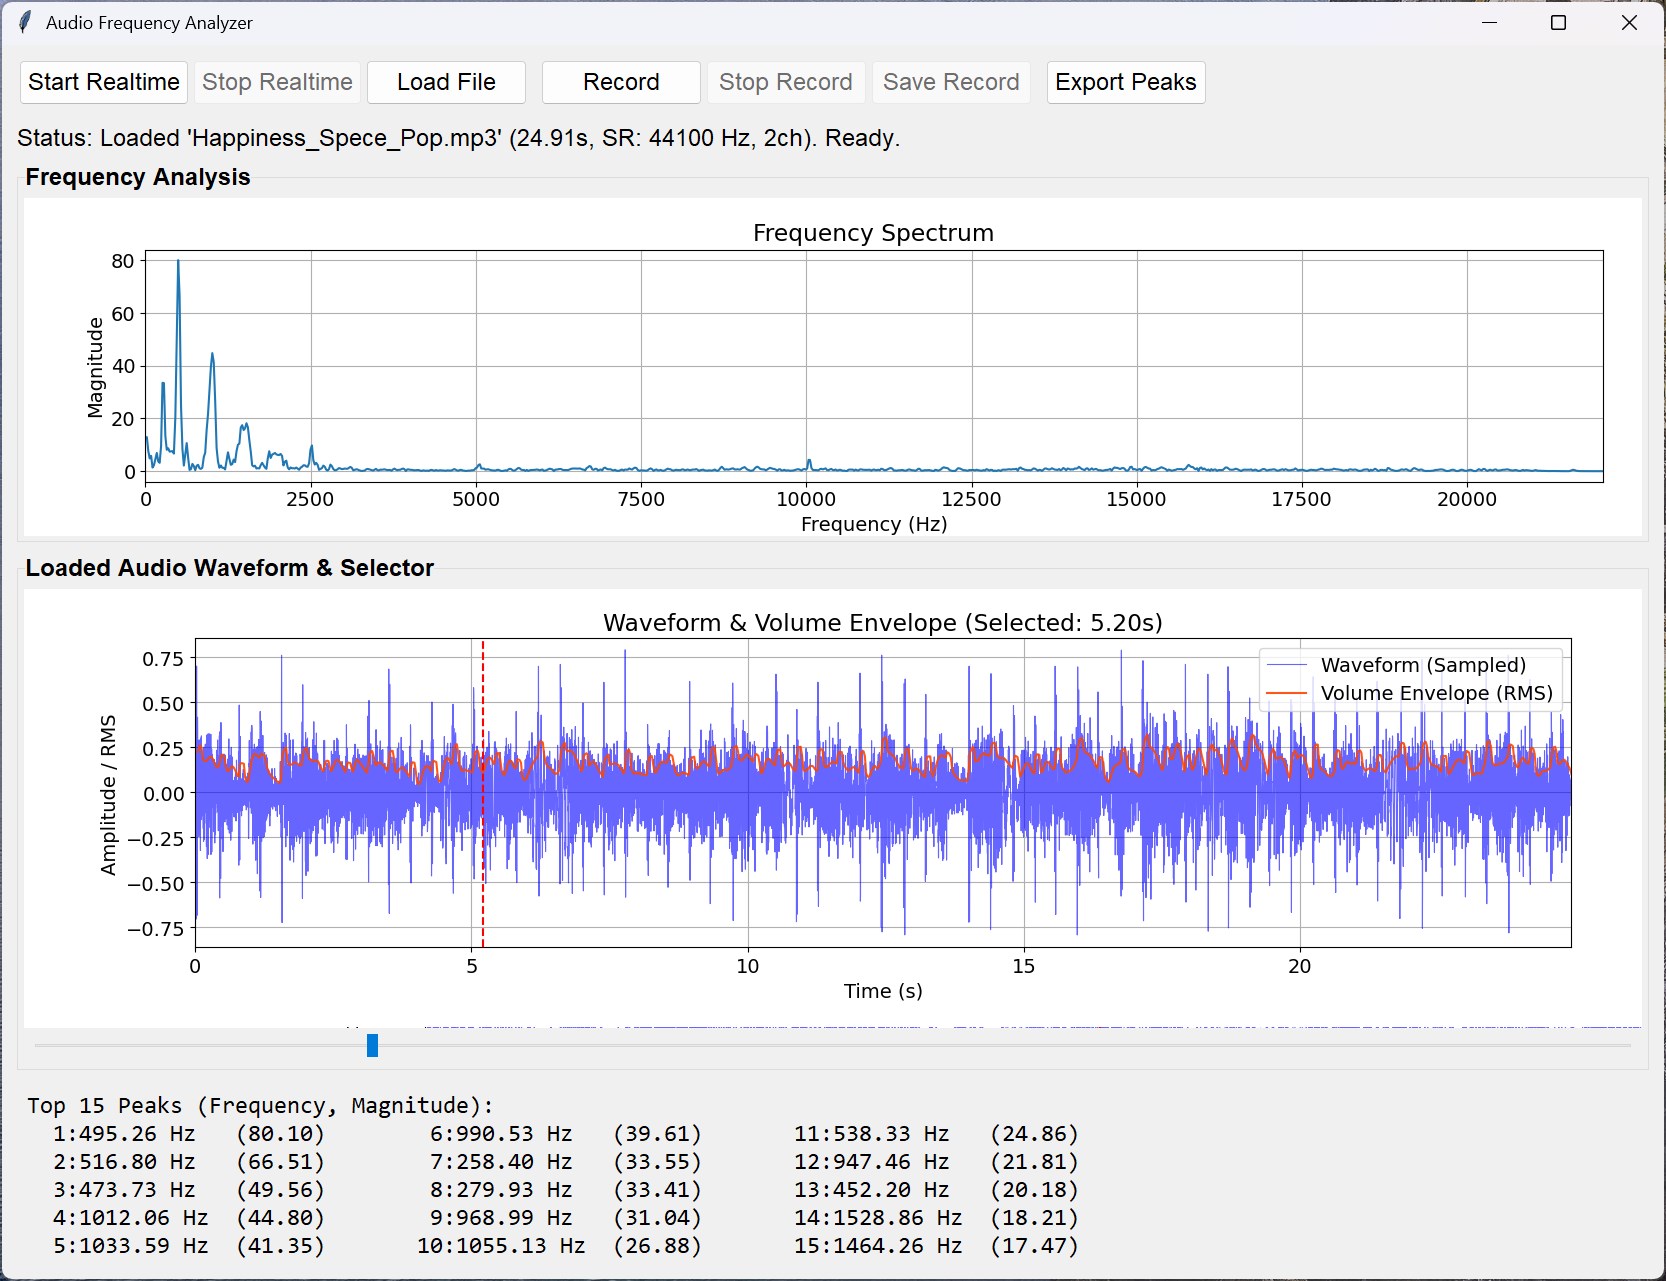Export Peaks to a file
1666x1281 pixels.
point(1125,82)
